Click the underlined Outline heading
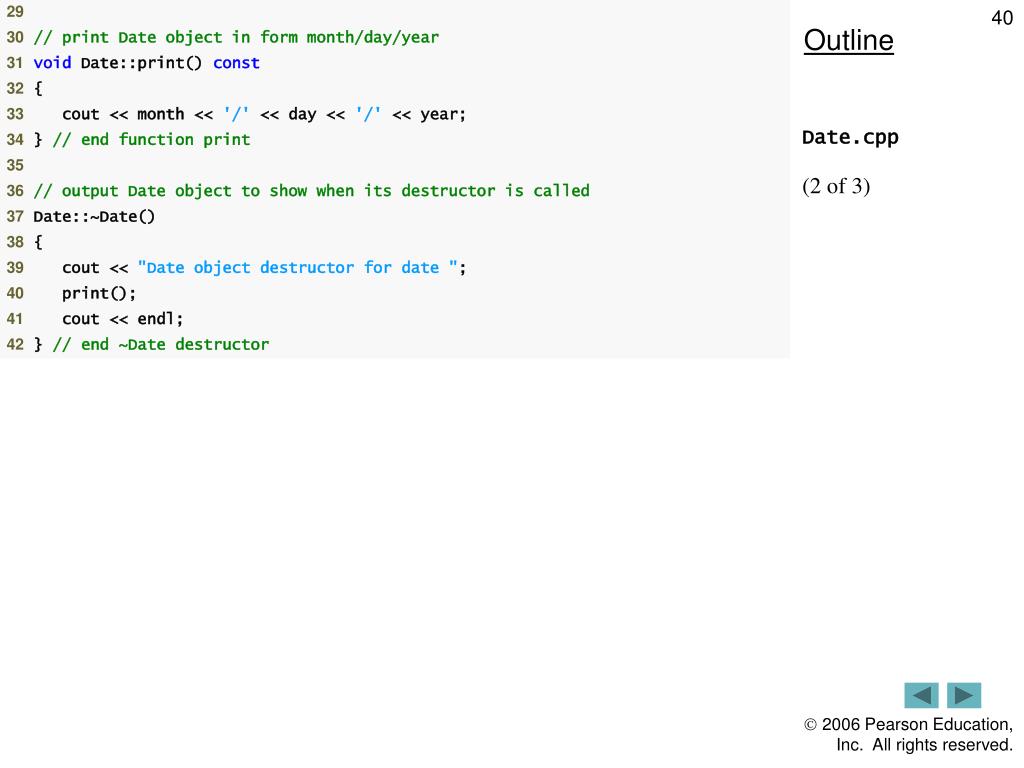The width and height of the screenshot is (1024, 768). coord(848,40)
